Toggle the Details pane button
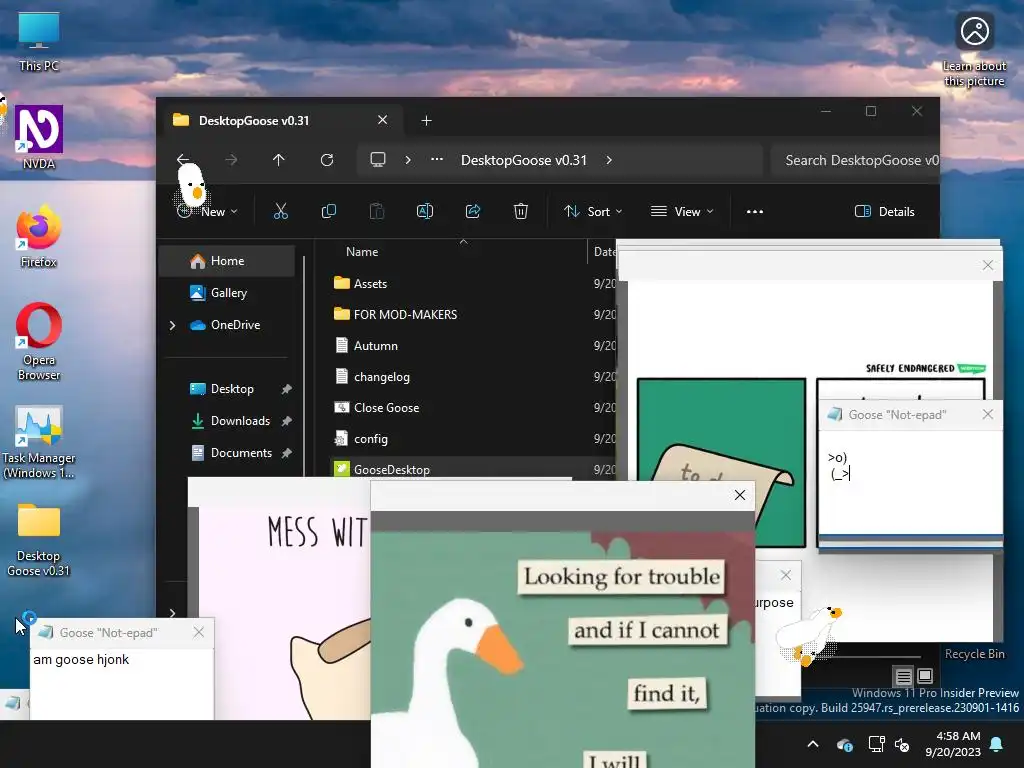Image resolution: width=1024 pixels, height=768 pixels. (x=885, y=211)
